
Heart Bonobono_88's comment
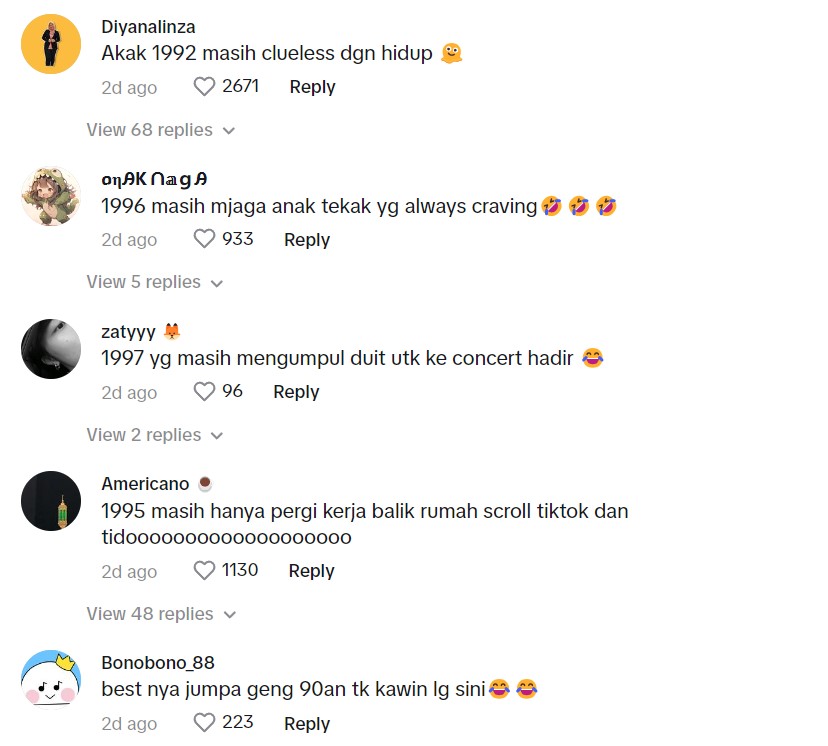pos(204,723)
